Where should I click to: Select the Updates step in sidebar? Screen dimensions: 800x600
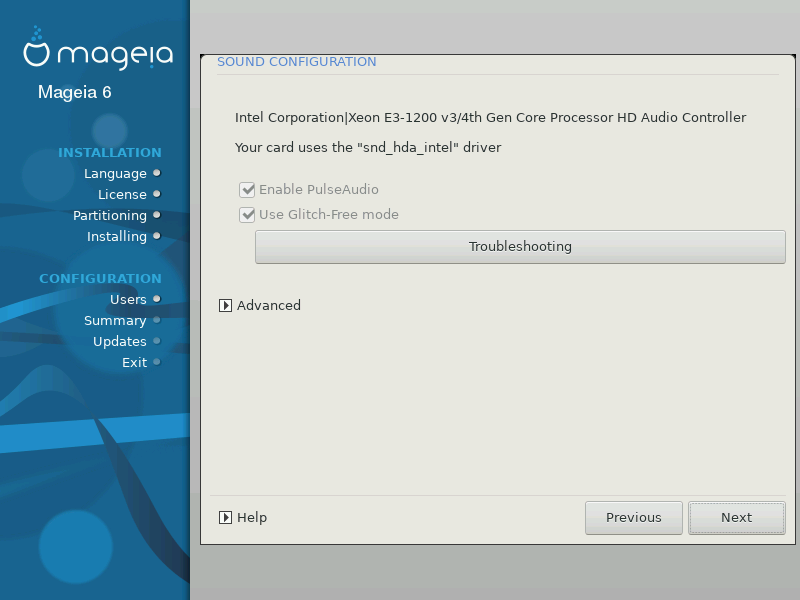(x=119, y=341)
